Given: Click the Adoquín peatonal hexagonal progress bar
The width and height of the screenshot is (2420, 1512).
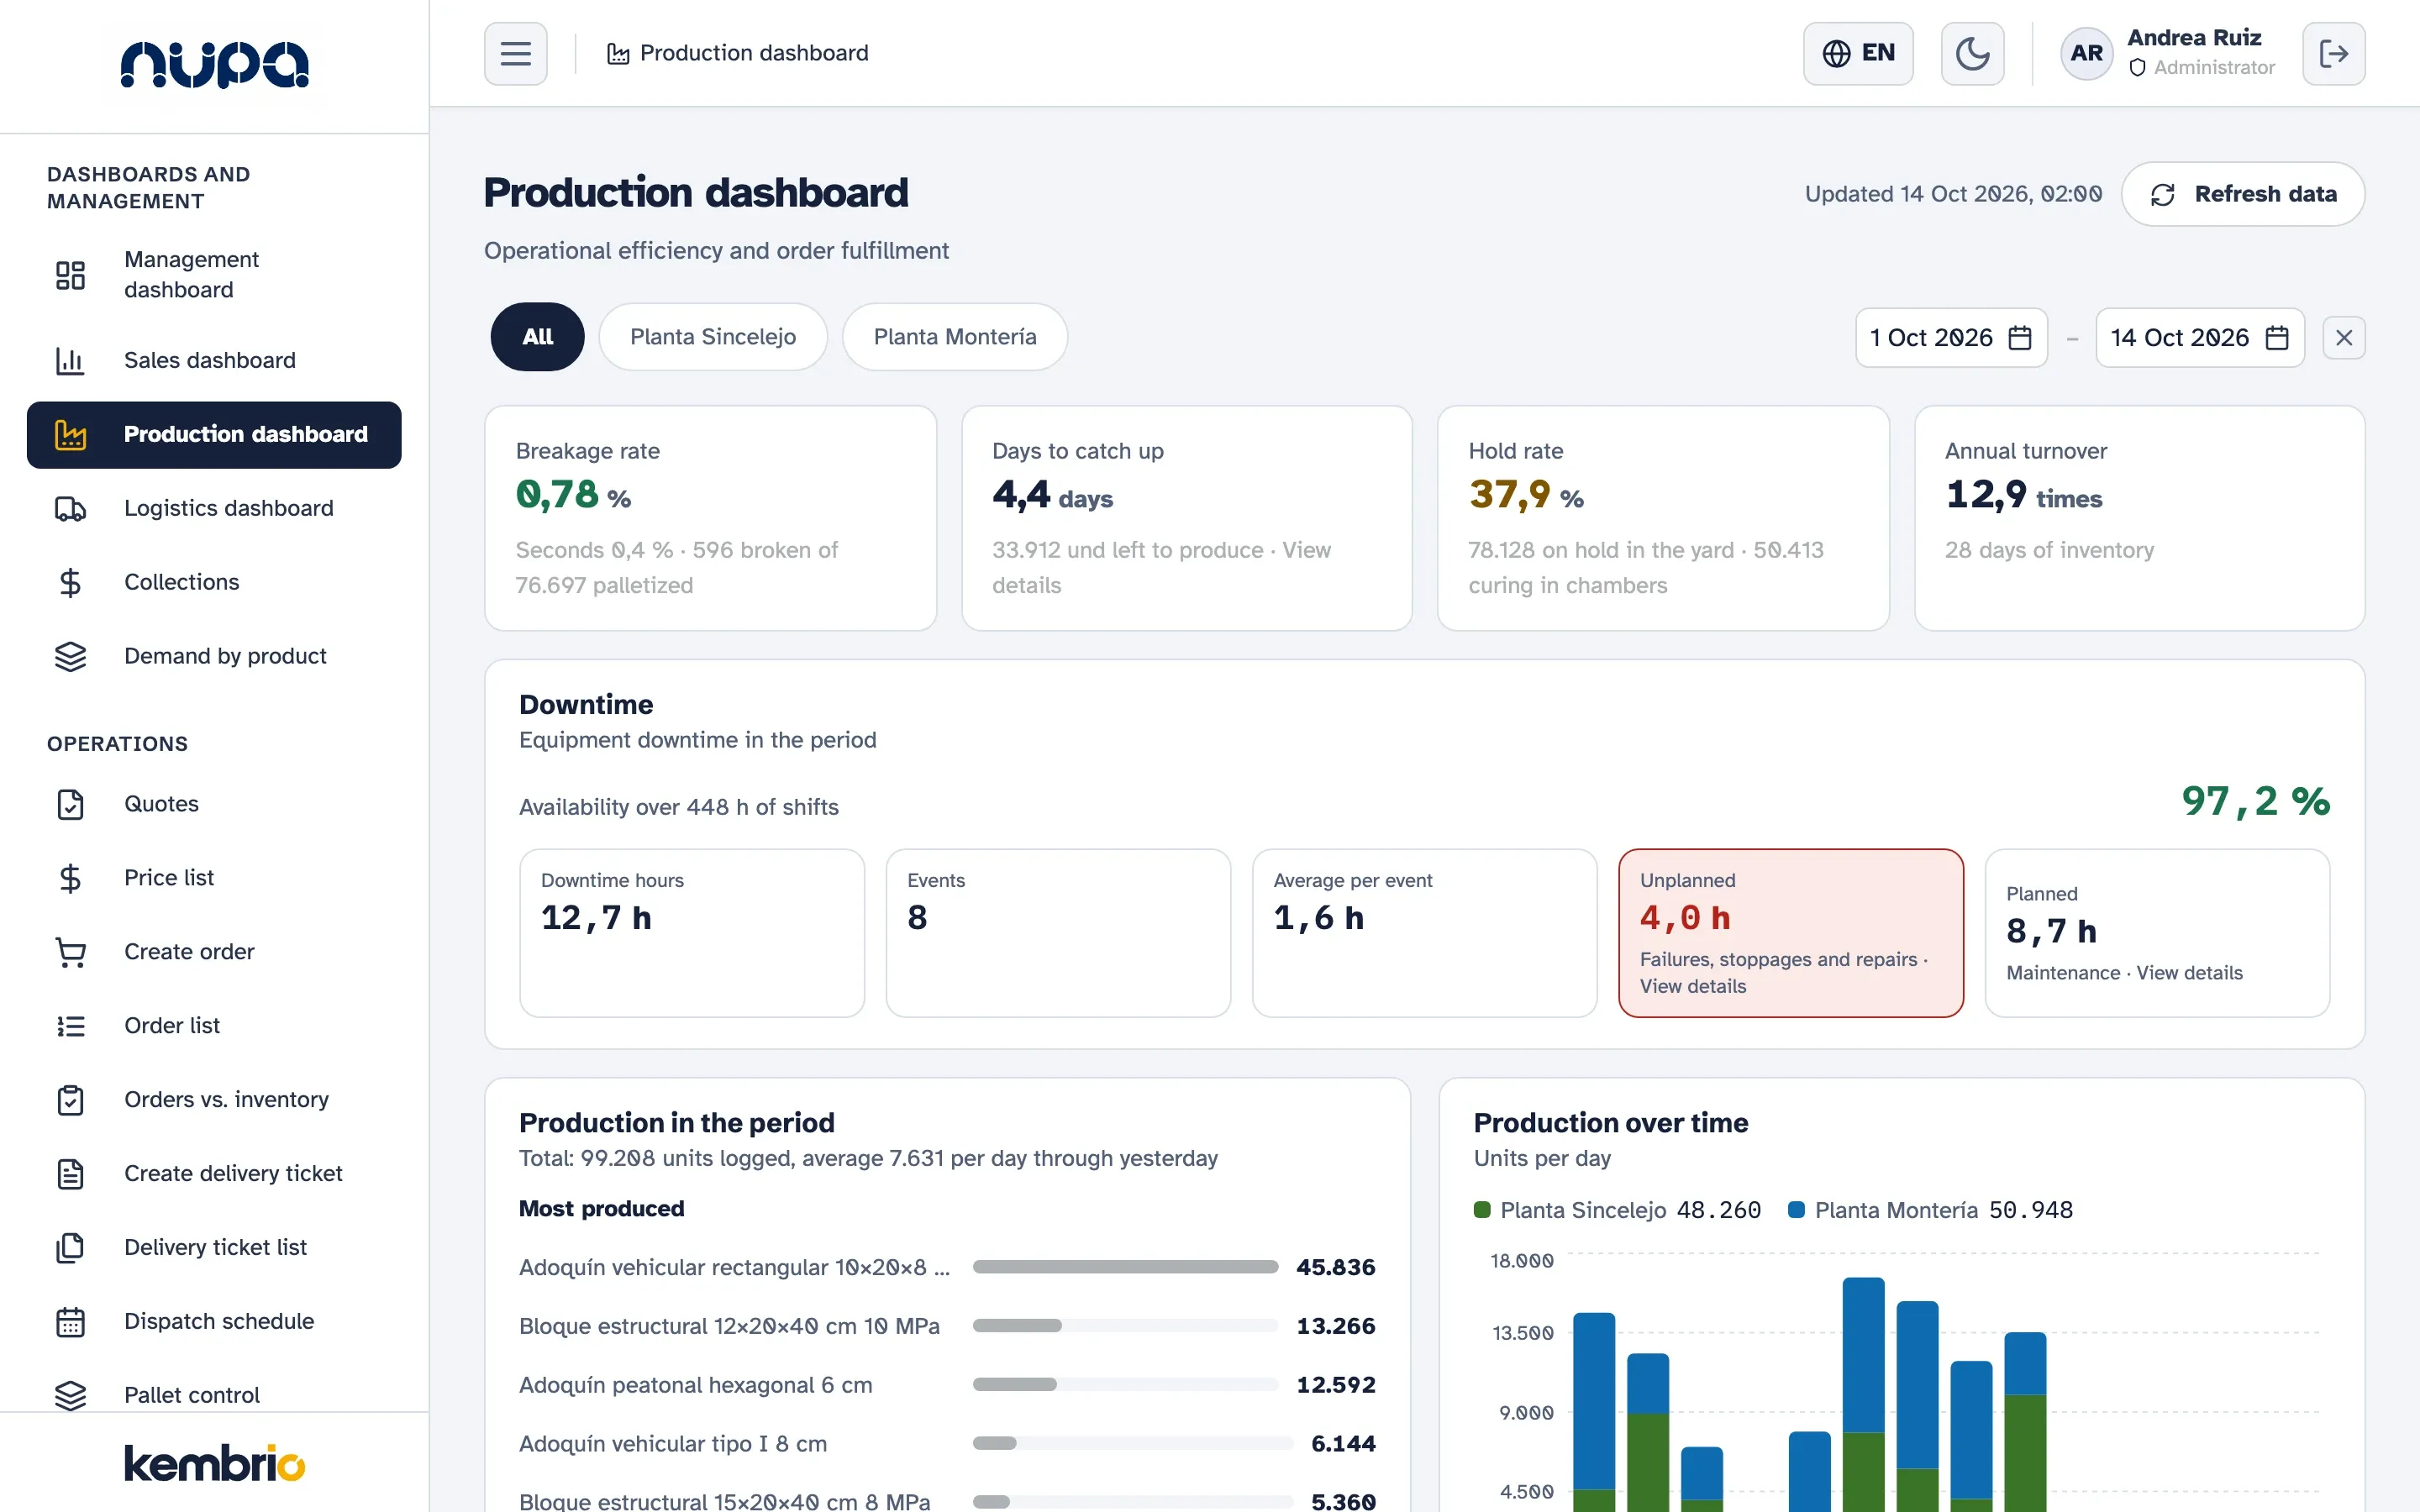Looking at the screenshot, I should [1125, 1385].
